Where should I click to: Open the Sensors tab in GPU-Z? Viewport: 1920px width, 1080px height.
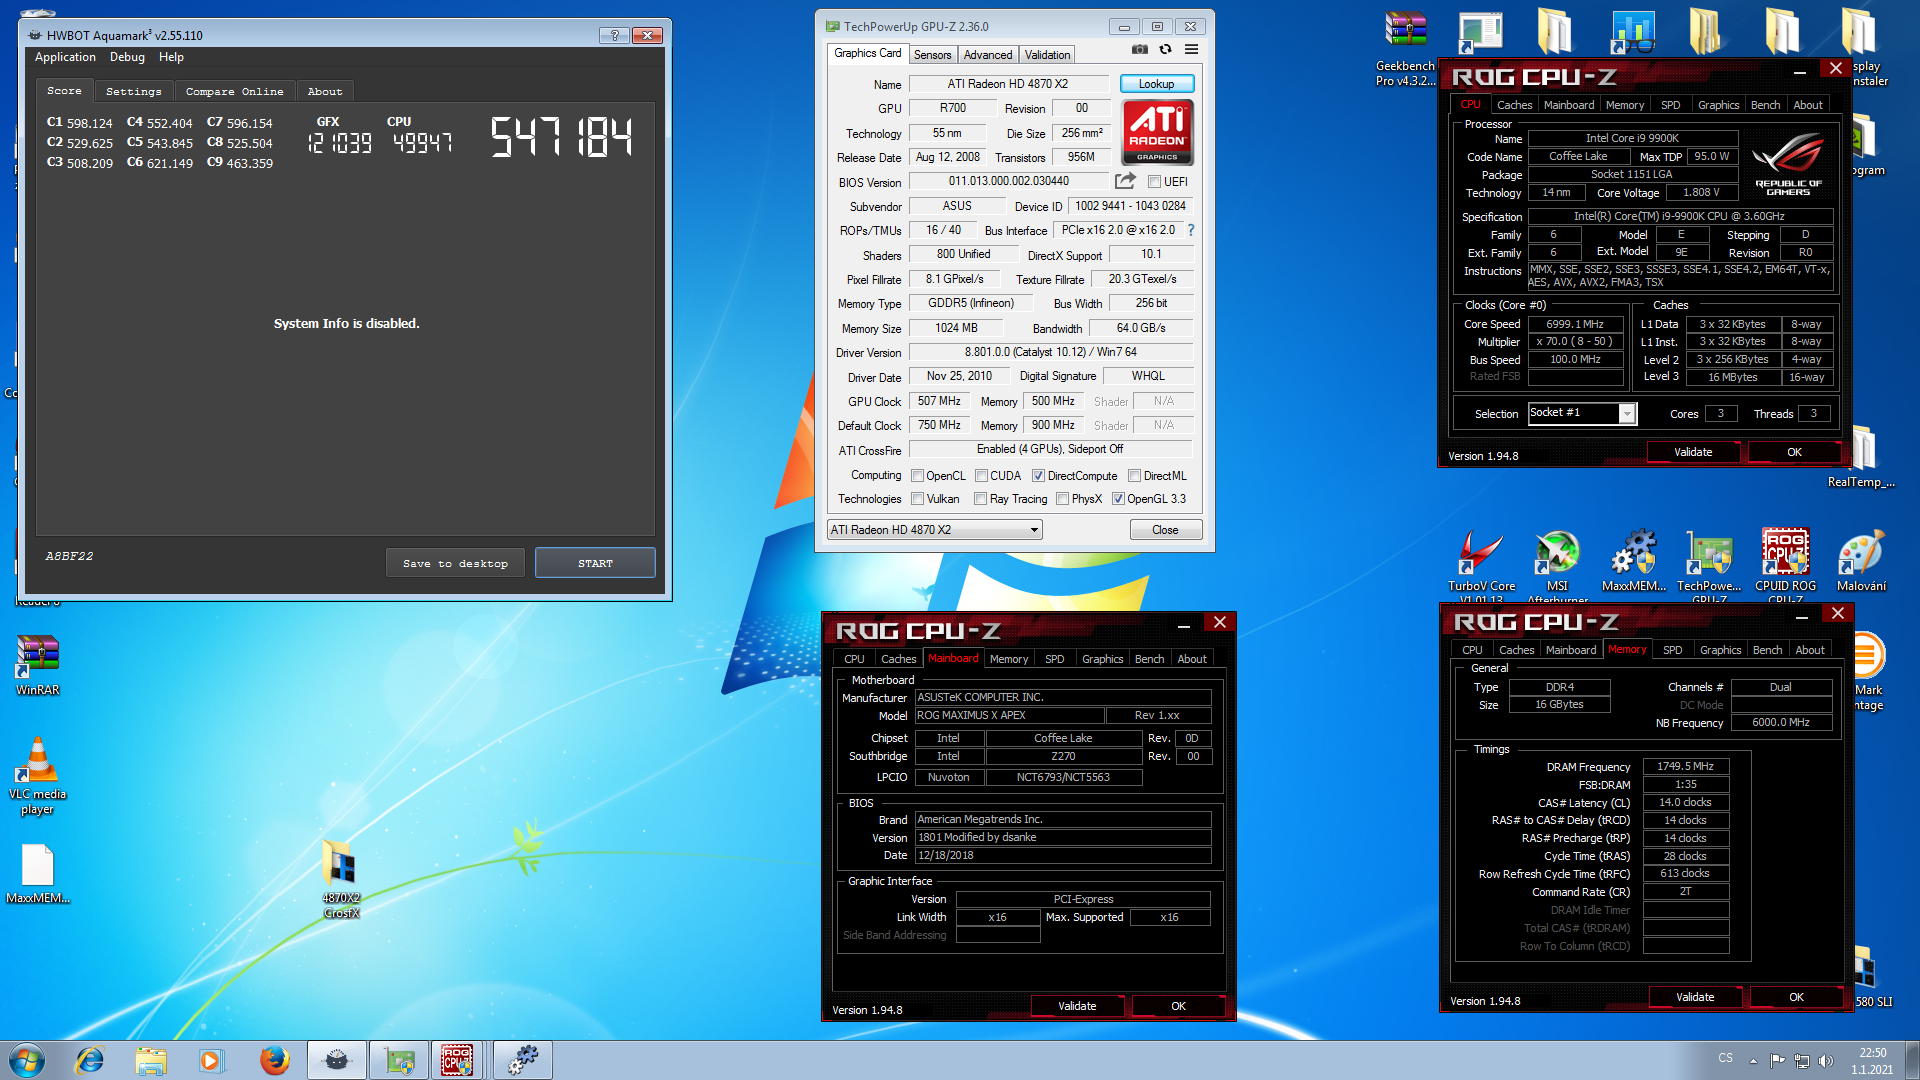932,55
